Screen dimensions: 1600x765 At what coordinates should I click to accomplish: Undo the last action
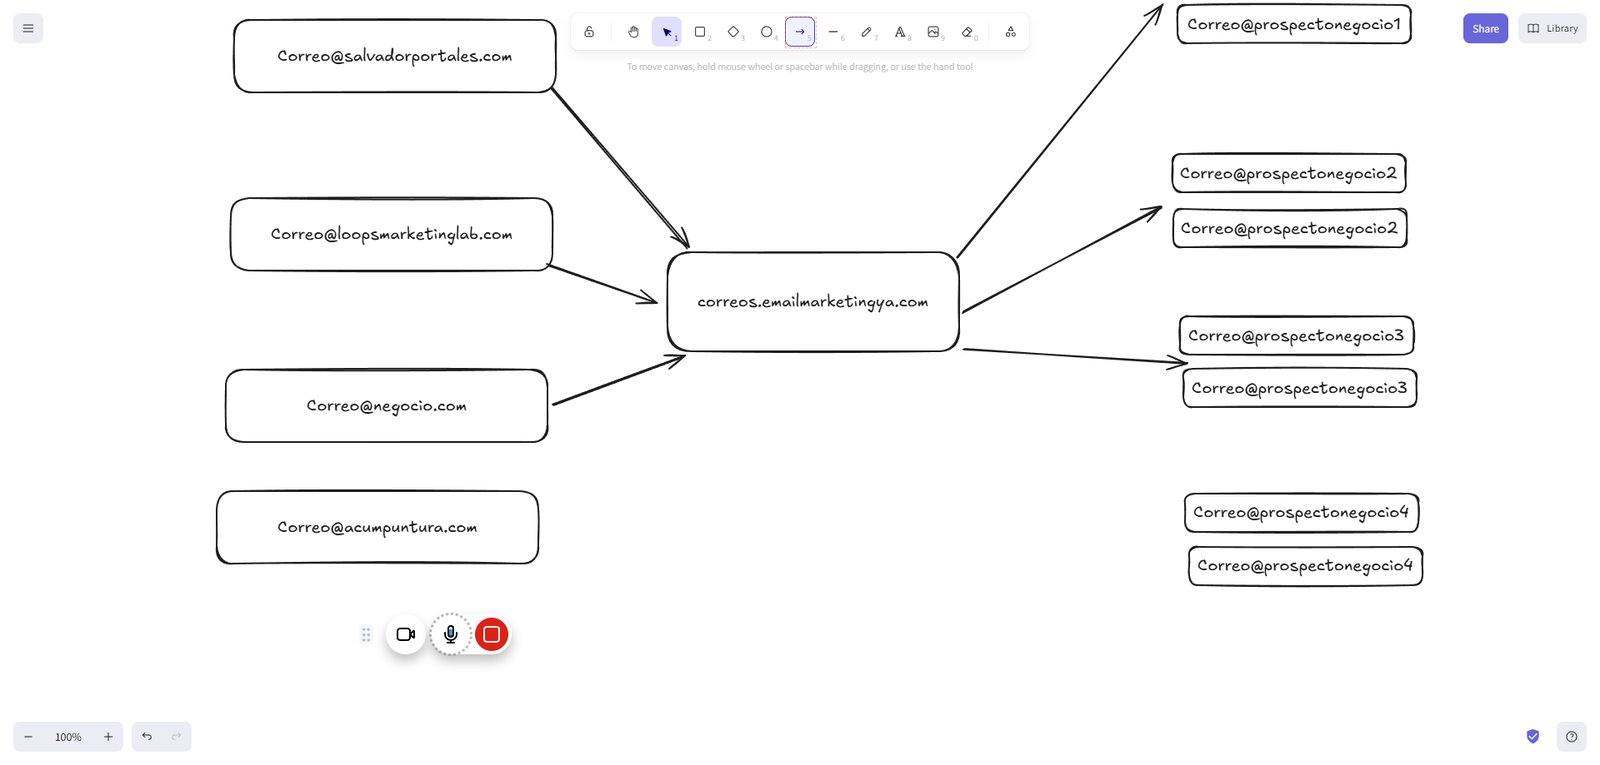coord(147,737)
